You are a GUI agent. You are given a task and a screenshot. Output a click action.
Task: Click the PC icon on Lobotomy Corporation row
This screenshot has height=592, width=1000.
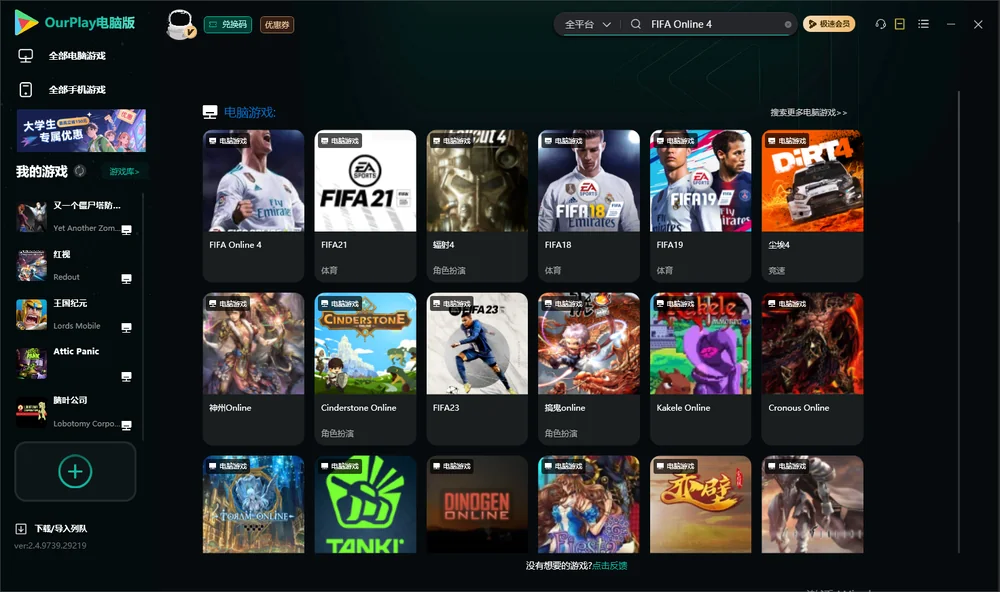126,426
